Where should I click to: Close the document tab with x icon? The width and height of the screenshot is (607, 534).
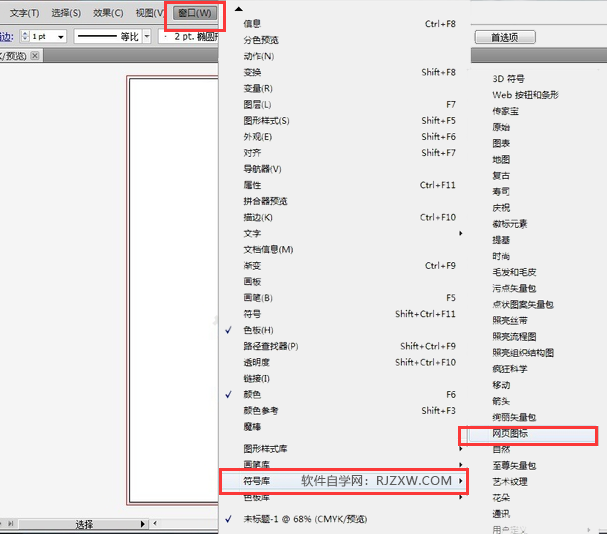click(35, 56)
